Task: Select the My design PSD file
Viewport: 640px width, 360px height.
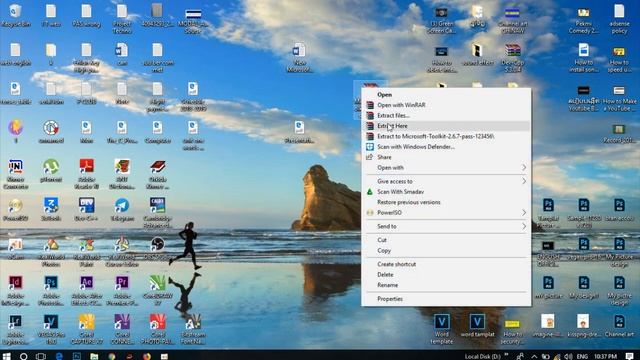Action: [584, 287]
